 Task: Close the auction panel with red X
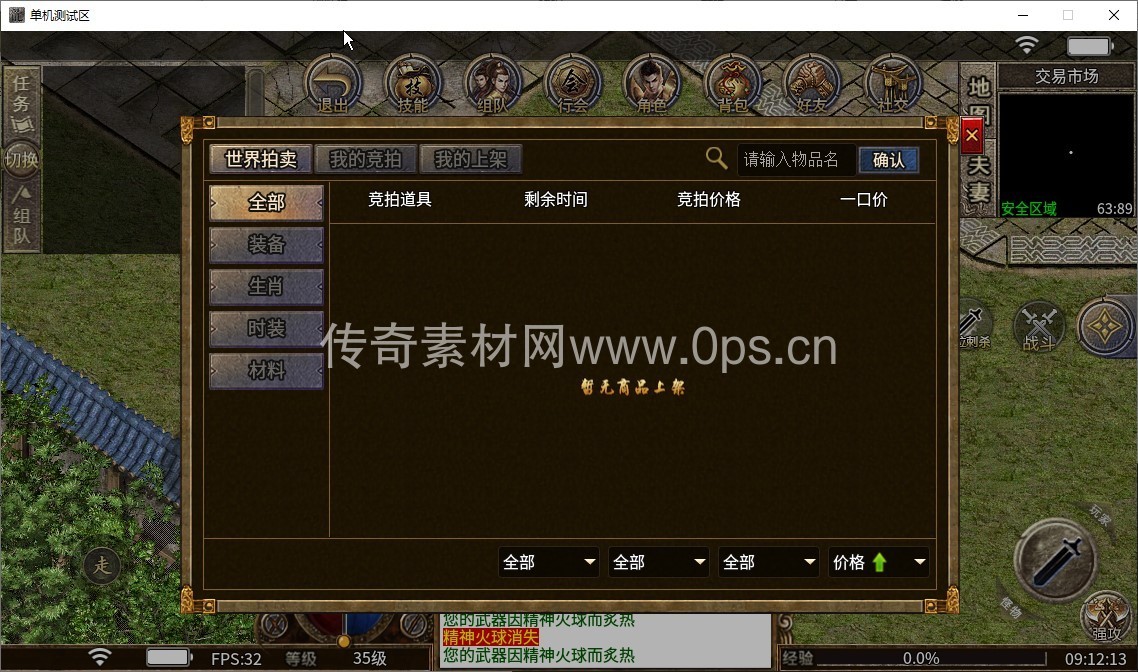click(x=972, y=135)
